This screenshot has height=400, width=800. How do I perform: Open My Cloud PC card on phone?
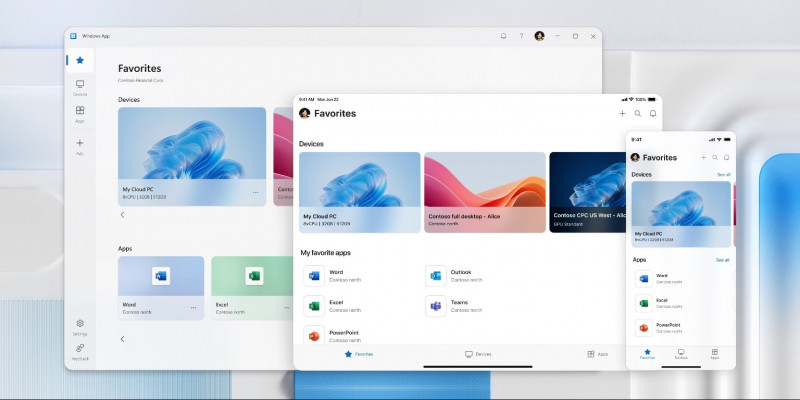coord(681,214)
